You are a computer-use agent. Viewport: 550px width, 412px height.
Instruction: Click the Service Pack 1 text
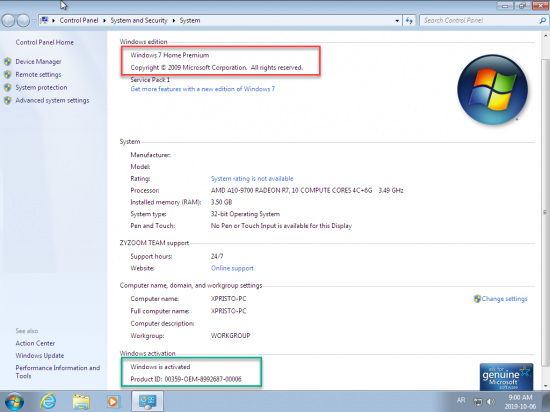coord(150,80)
